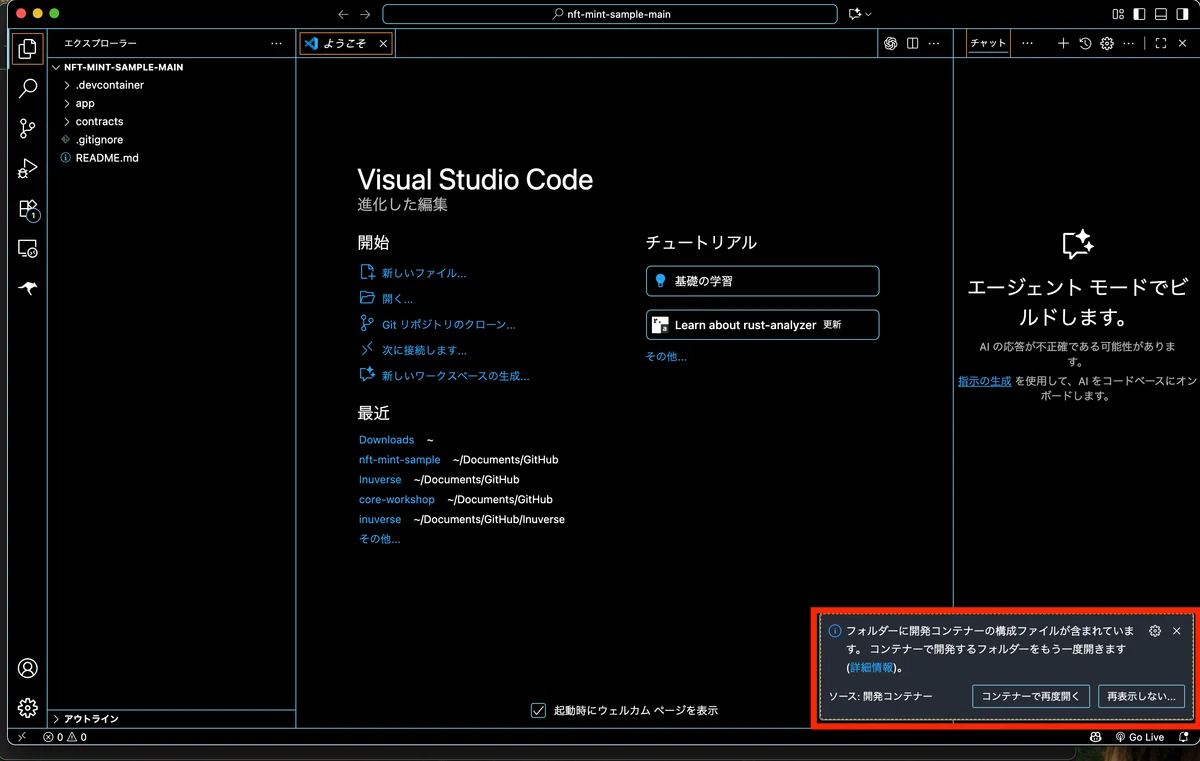Screen dimensions: 1200x761
Task: Open Learn about rust-analyzer walkthrough
Action: [763, 325]
